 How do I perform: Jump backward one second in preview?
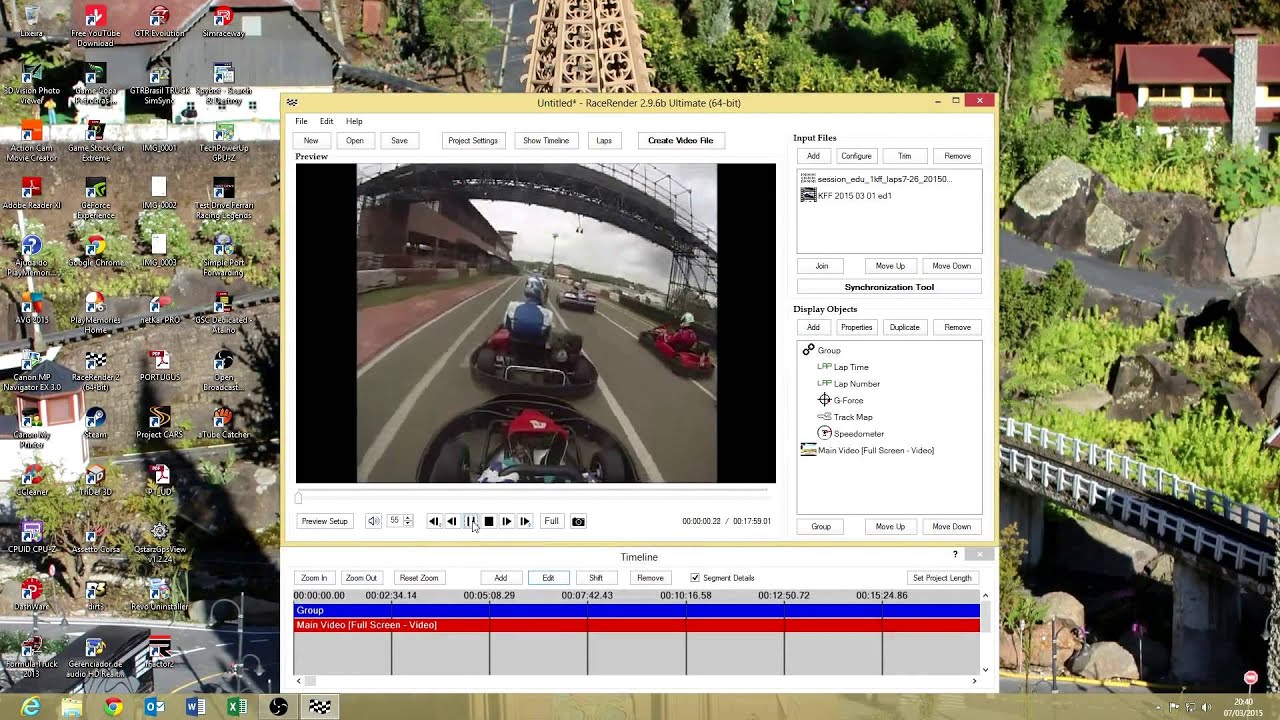434,521
